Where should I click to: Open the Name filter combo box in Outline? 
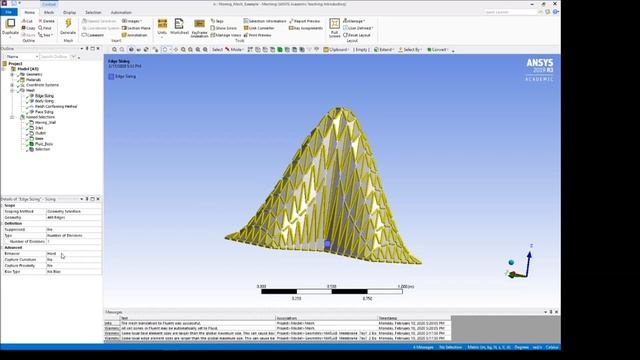[x=22, y=57]
